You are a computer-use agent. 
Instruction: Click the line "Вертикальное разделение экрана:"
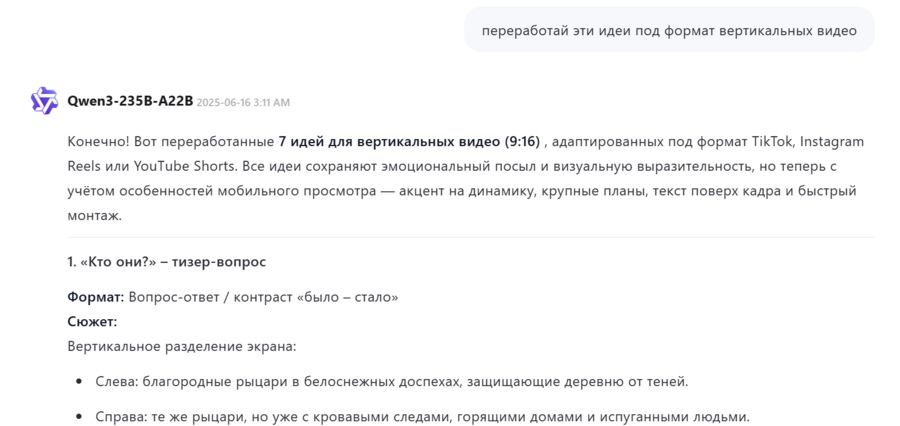click(182, 346)
